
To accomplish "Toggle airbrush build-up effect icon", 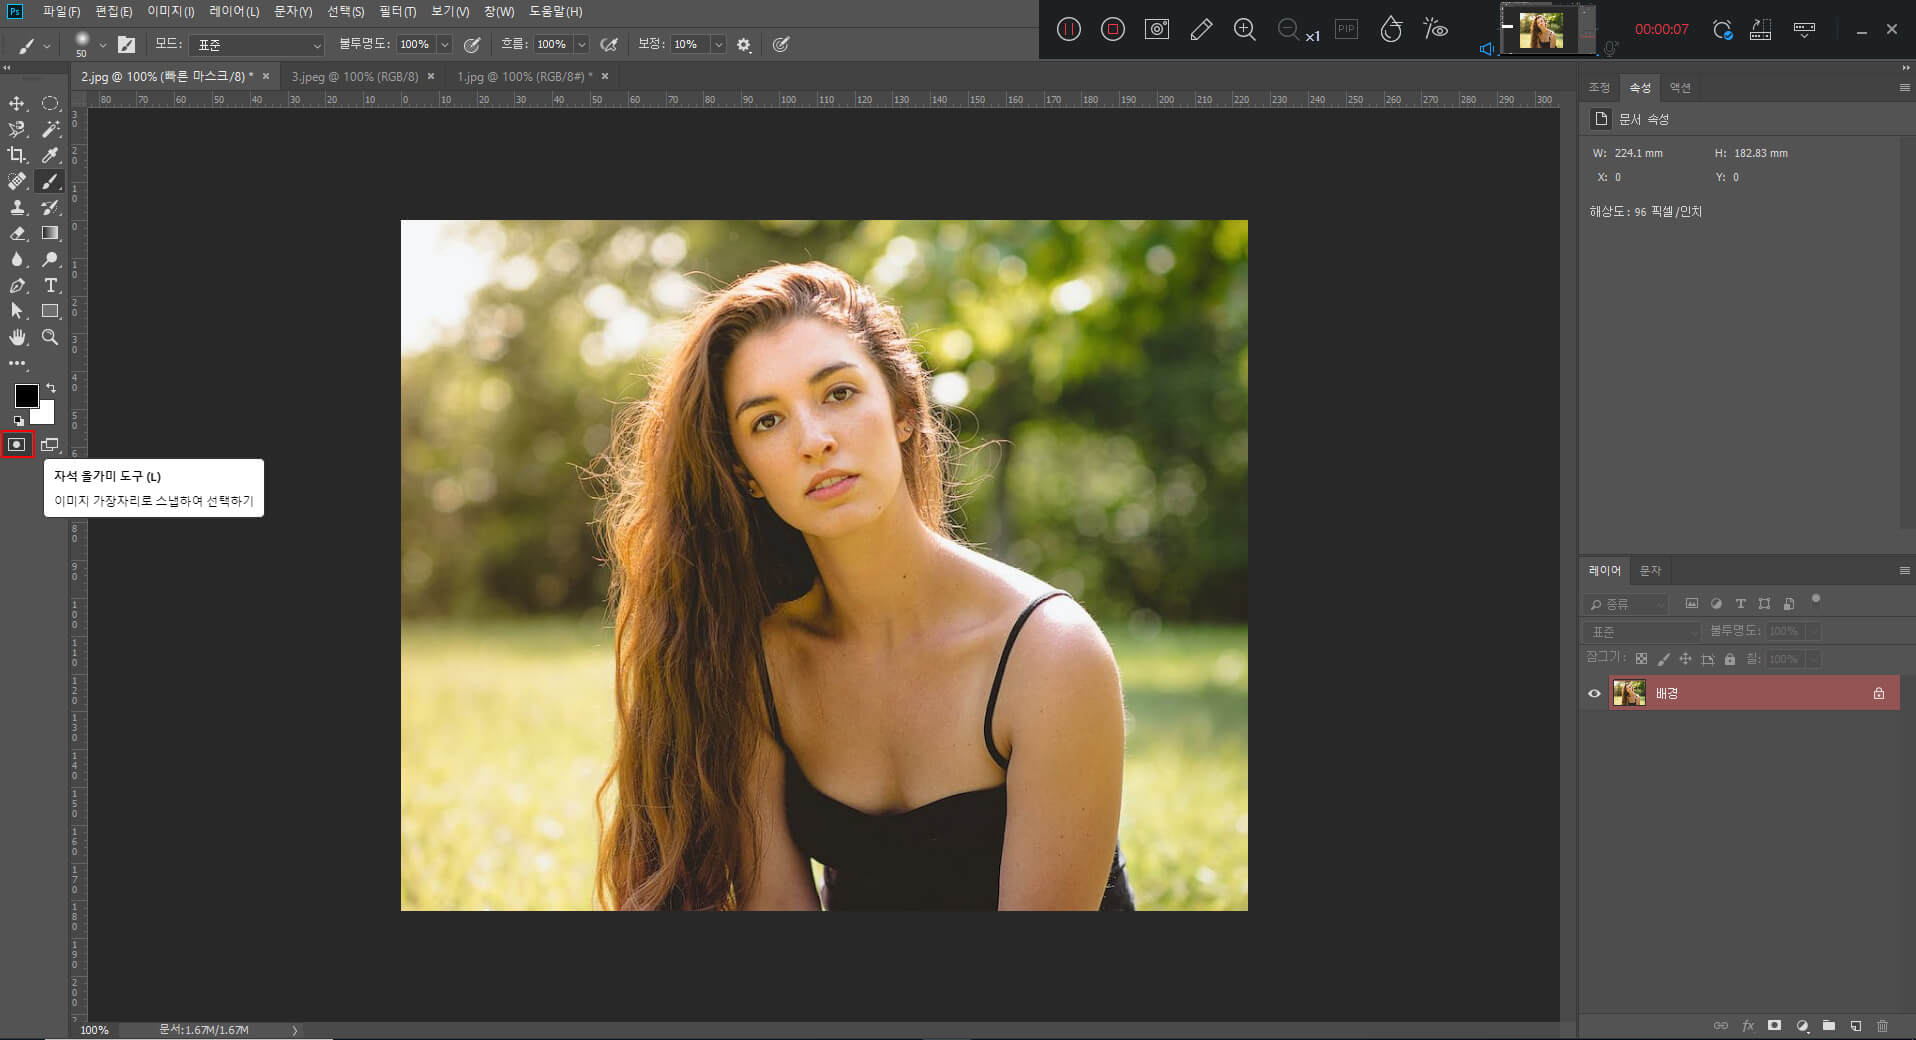I will pyautogui.click(x=609, y=44).
